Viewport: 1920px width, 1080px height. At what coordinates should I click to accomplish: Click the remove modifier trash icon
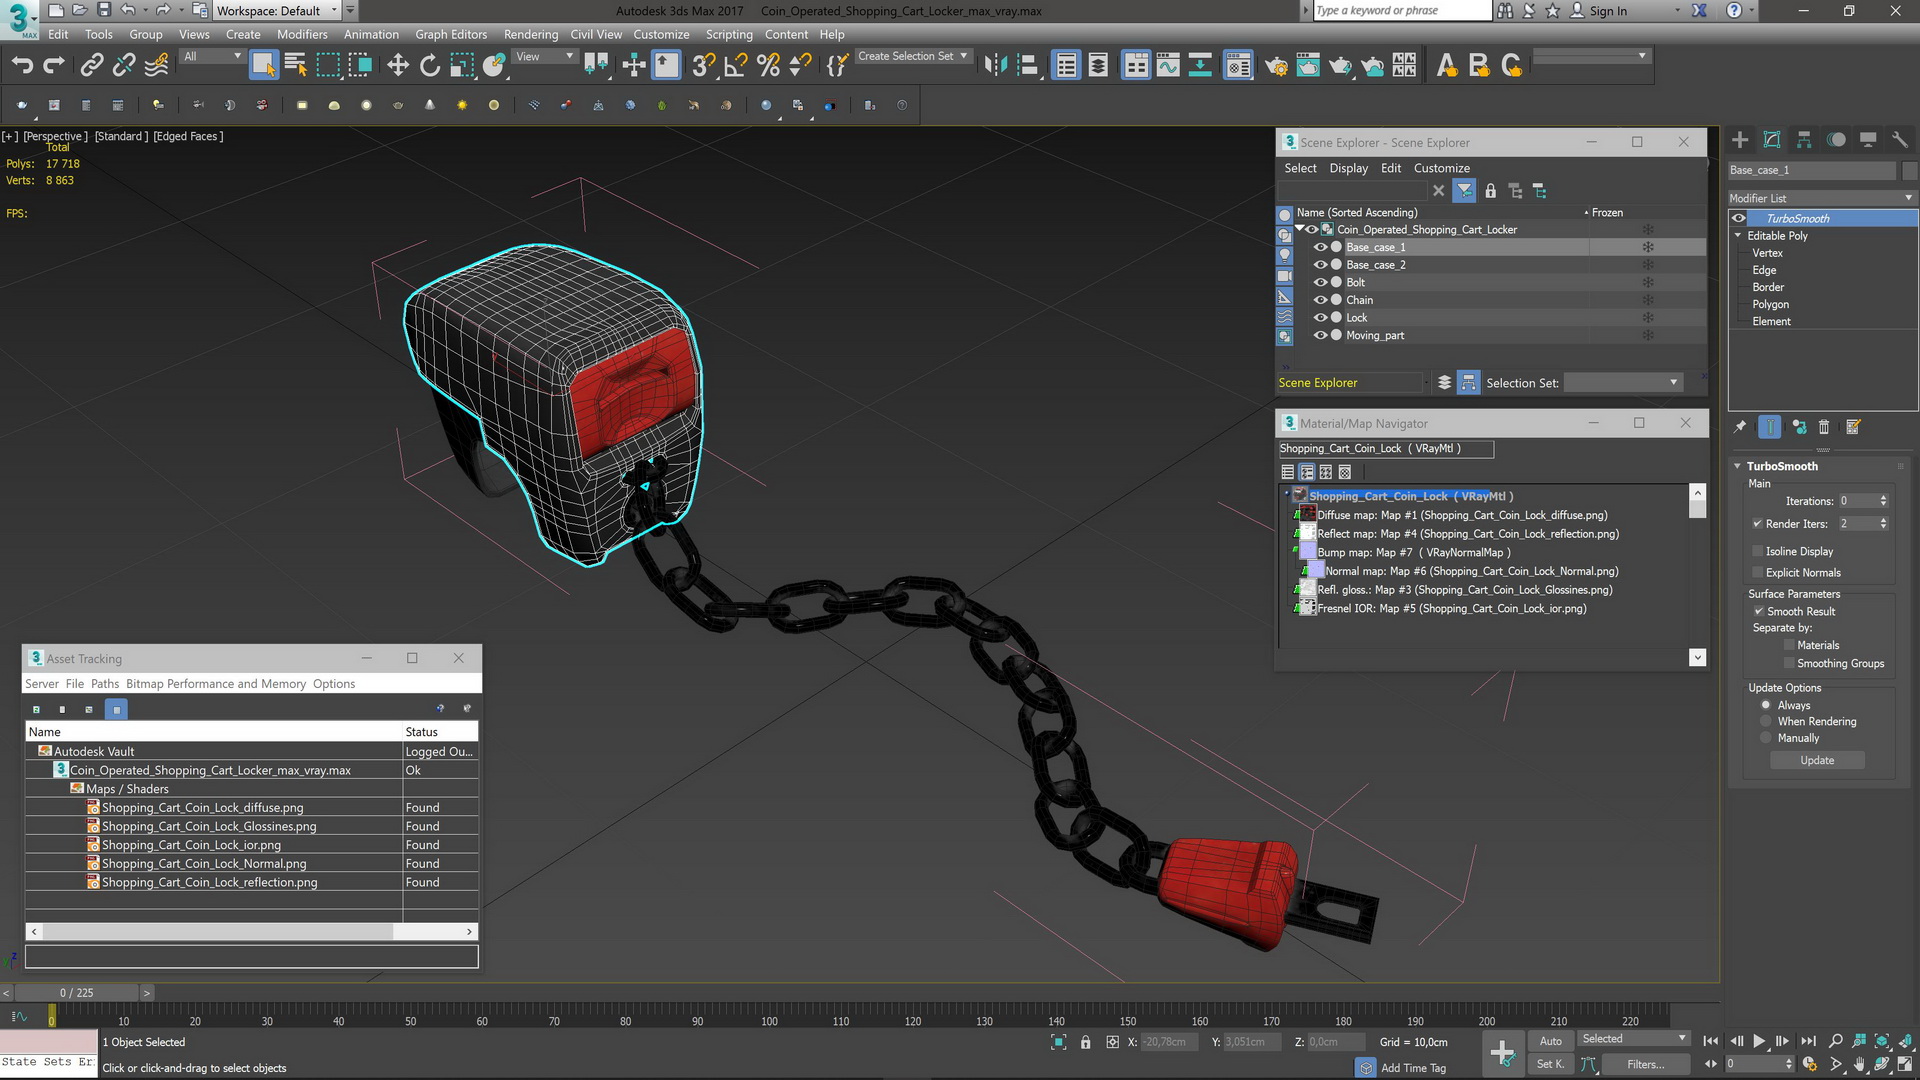pos(1824,427)
